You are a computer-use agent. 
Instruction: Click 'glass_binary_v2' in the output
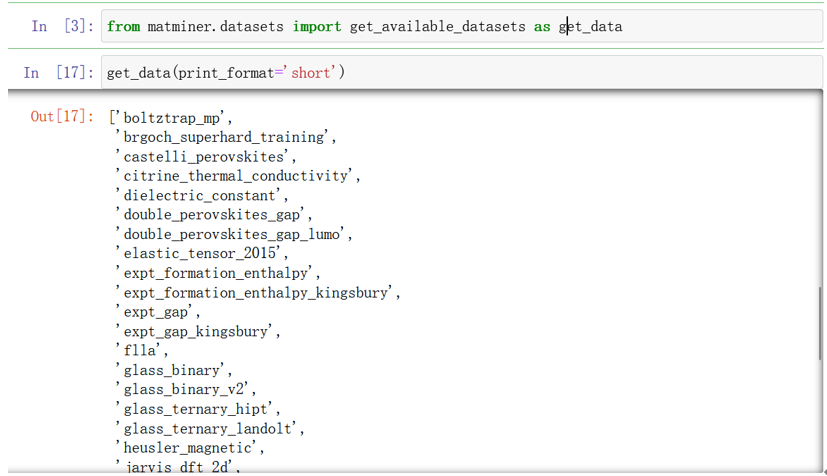click(187, 389)
